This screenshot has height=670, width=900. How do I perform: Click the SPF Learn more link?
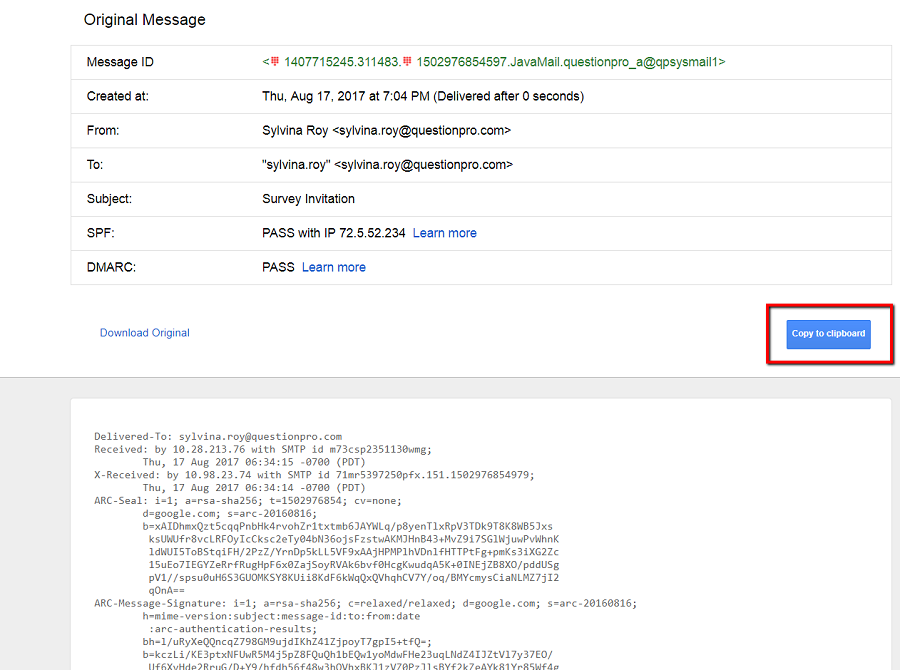(444, 232)
